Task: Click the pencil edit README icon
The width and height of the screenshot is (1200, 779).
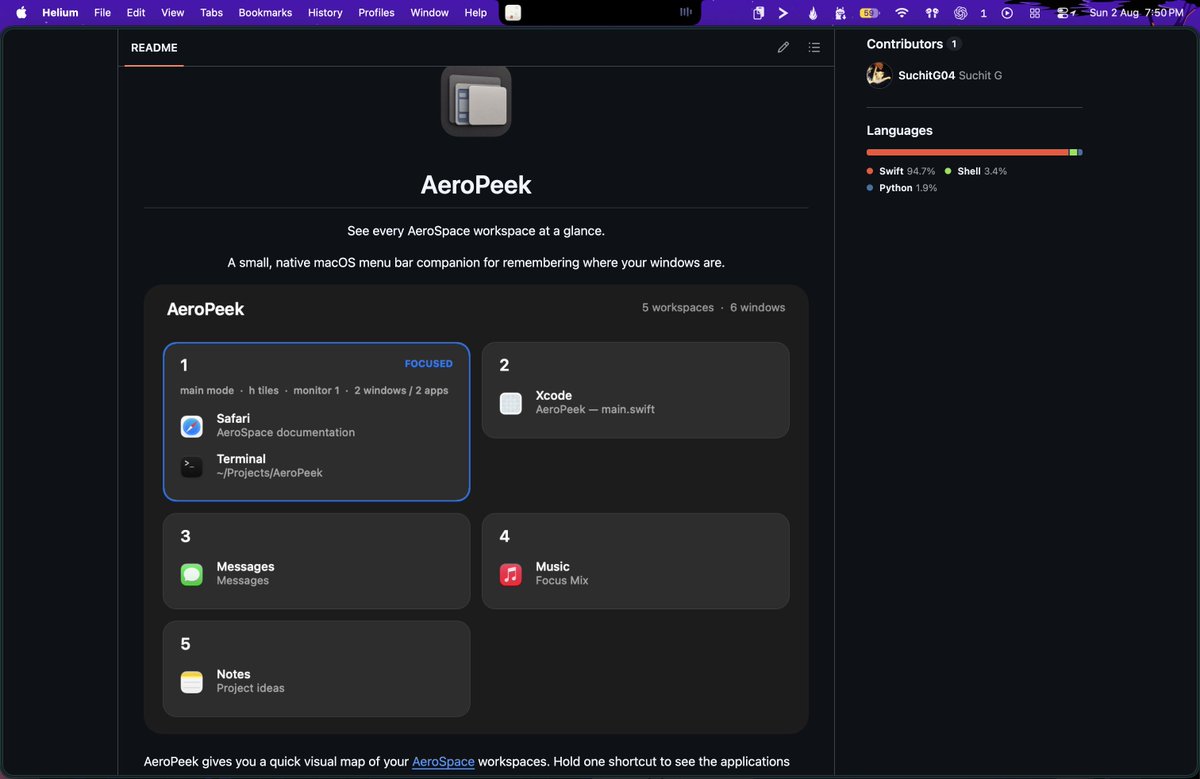Action: tap(783, 47)
